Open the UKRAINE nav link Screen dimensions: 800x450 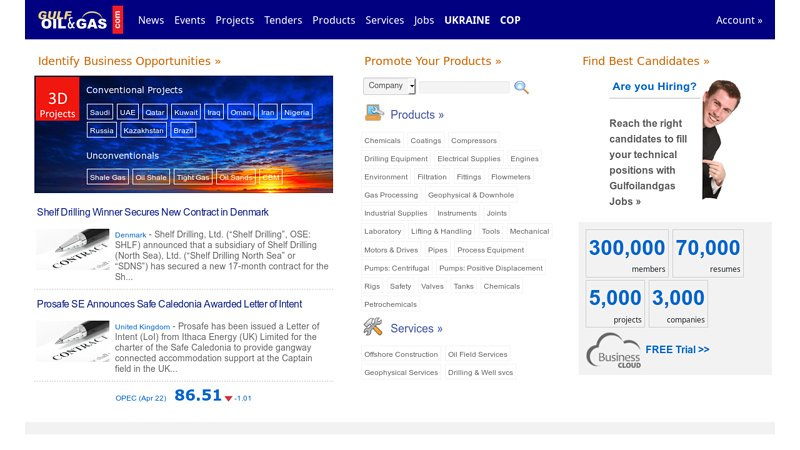[x=467, y=20]
